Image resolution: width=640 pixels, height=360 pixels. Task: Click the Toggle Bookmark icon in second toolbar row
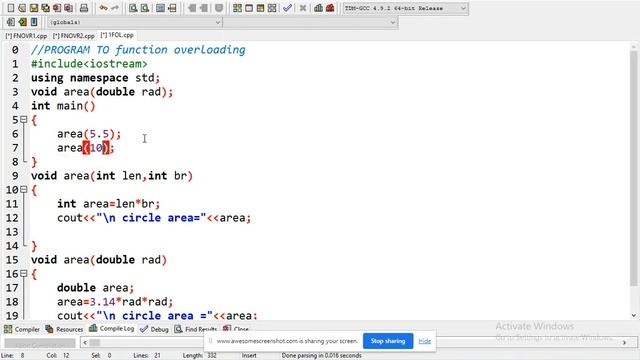click(x=22, y=22)
